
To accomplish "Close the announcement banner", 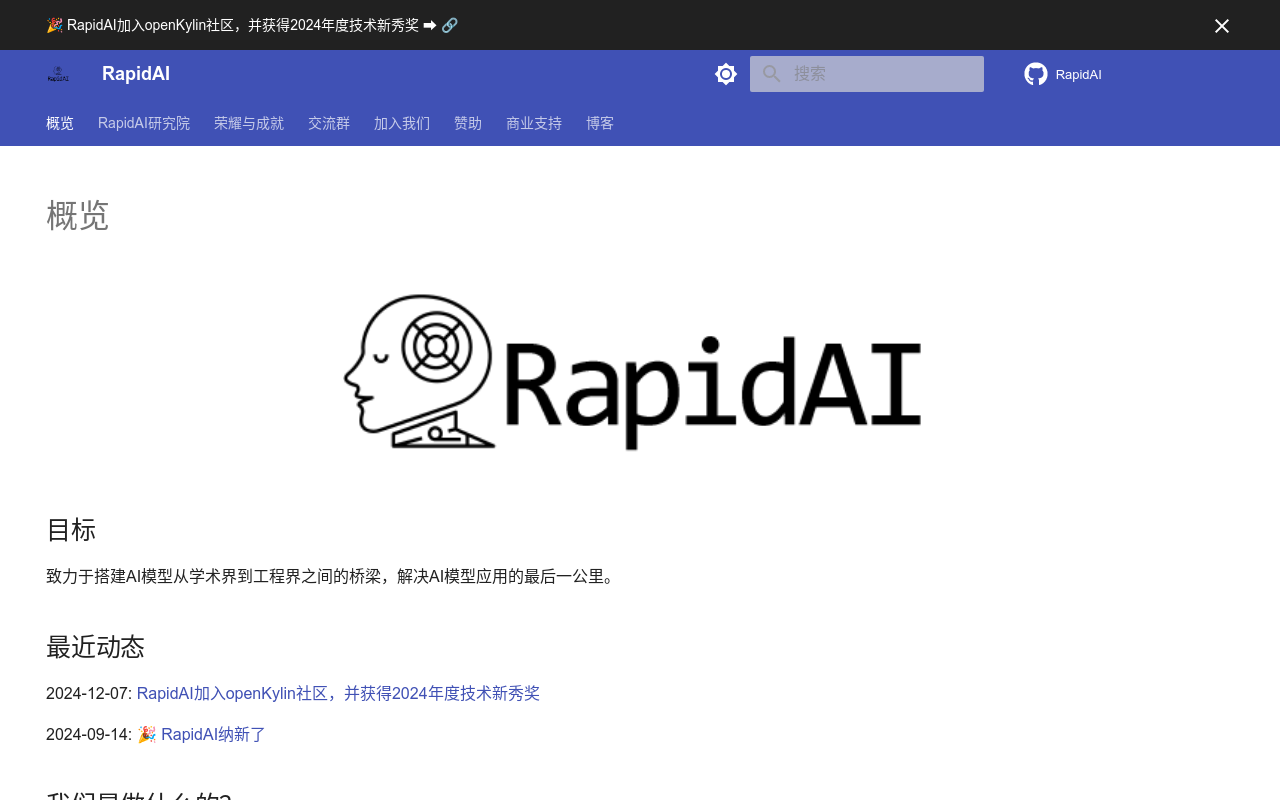I will tap(1222, 26).
